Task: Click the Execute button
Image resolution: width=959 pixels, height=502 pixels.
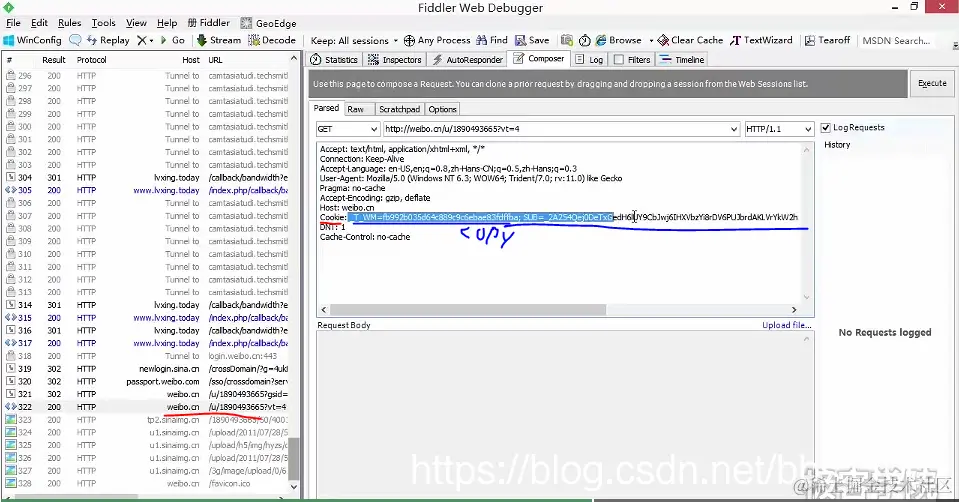Action: [932, 84]
